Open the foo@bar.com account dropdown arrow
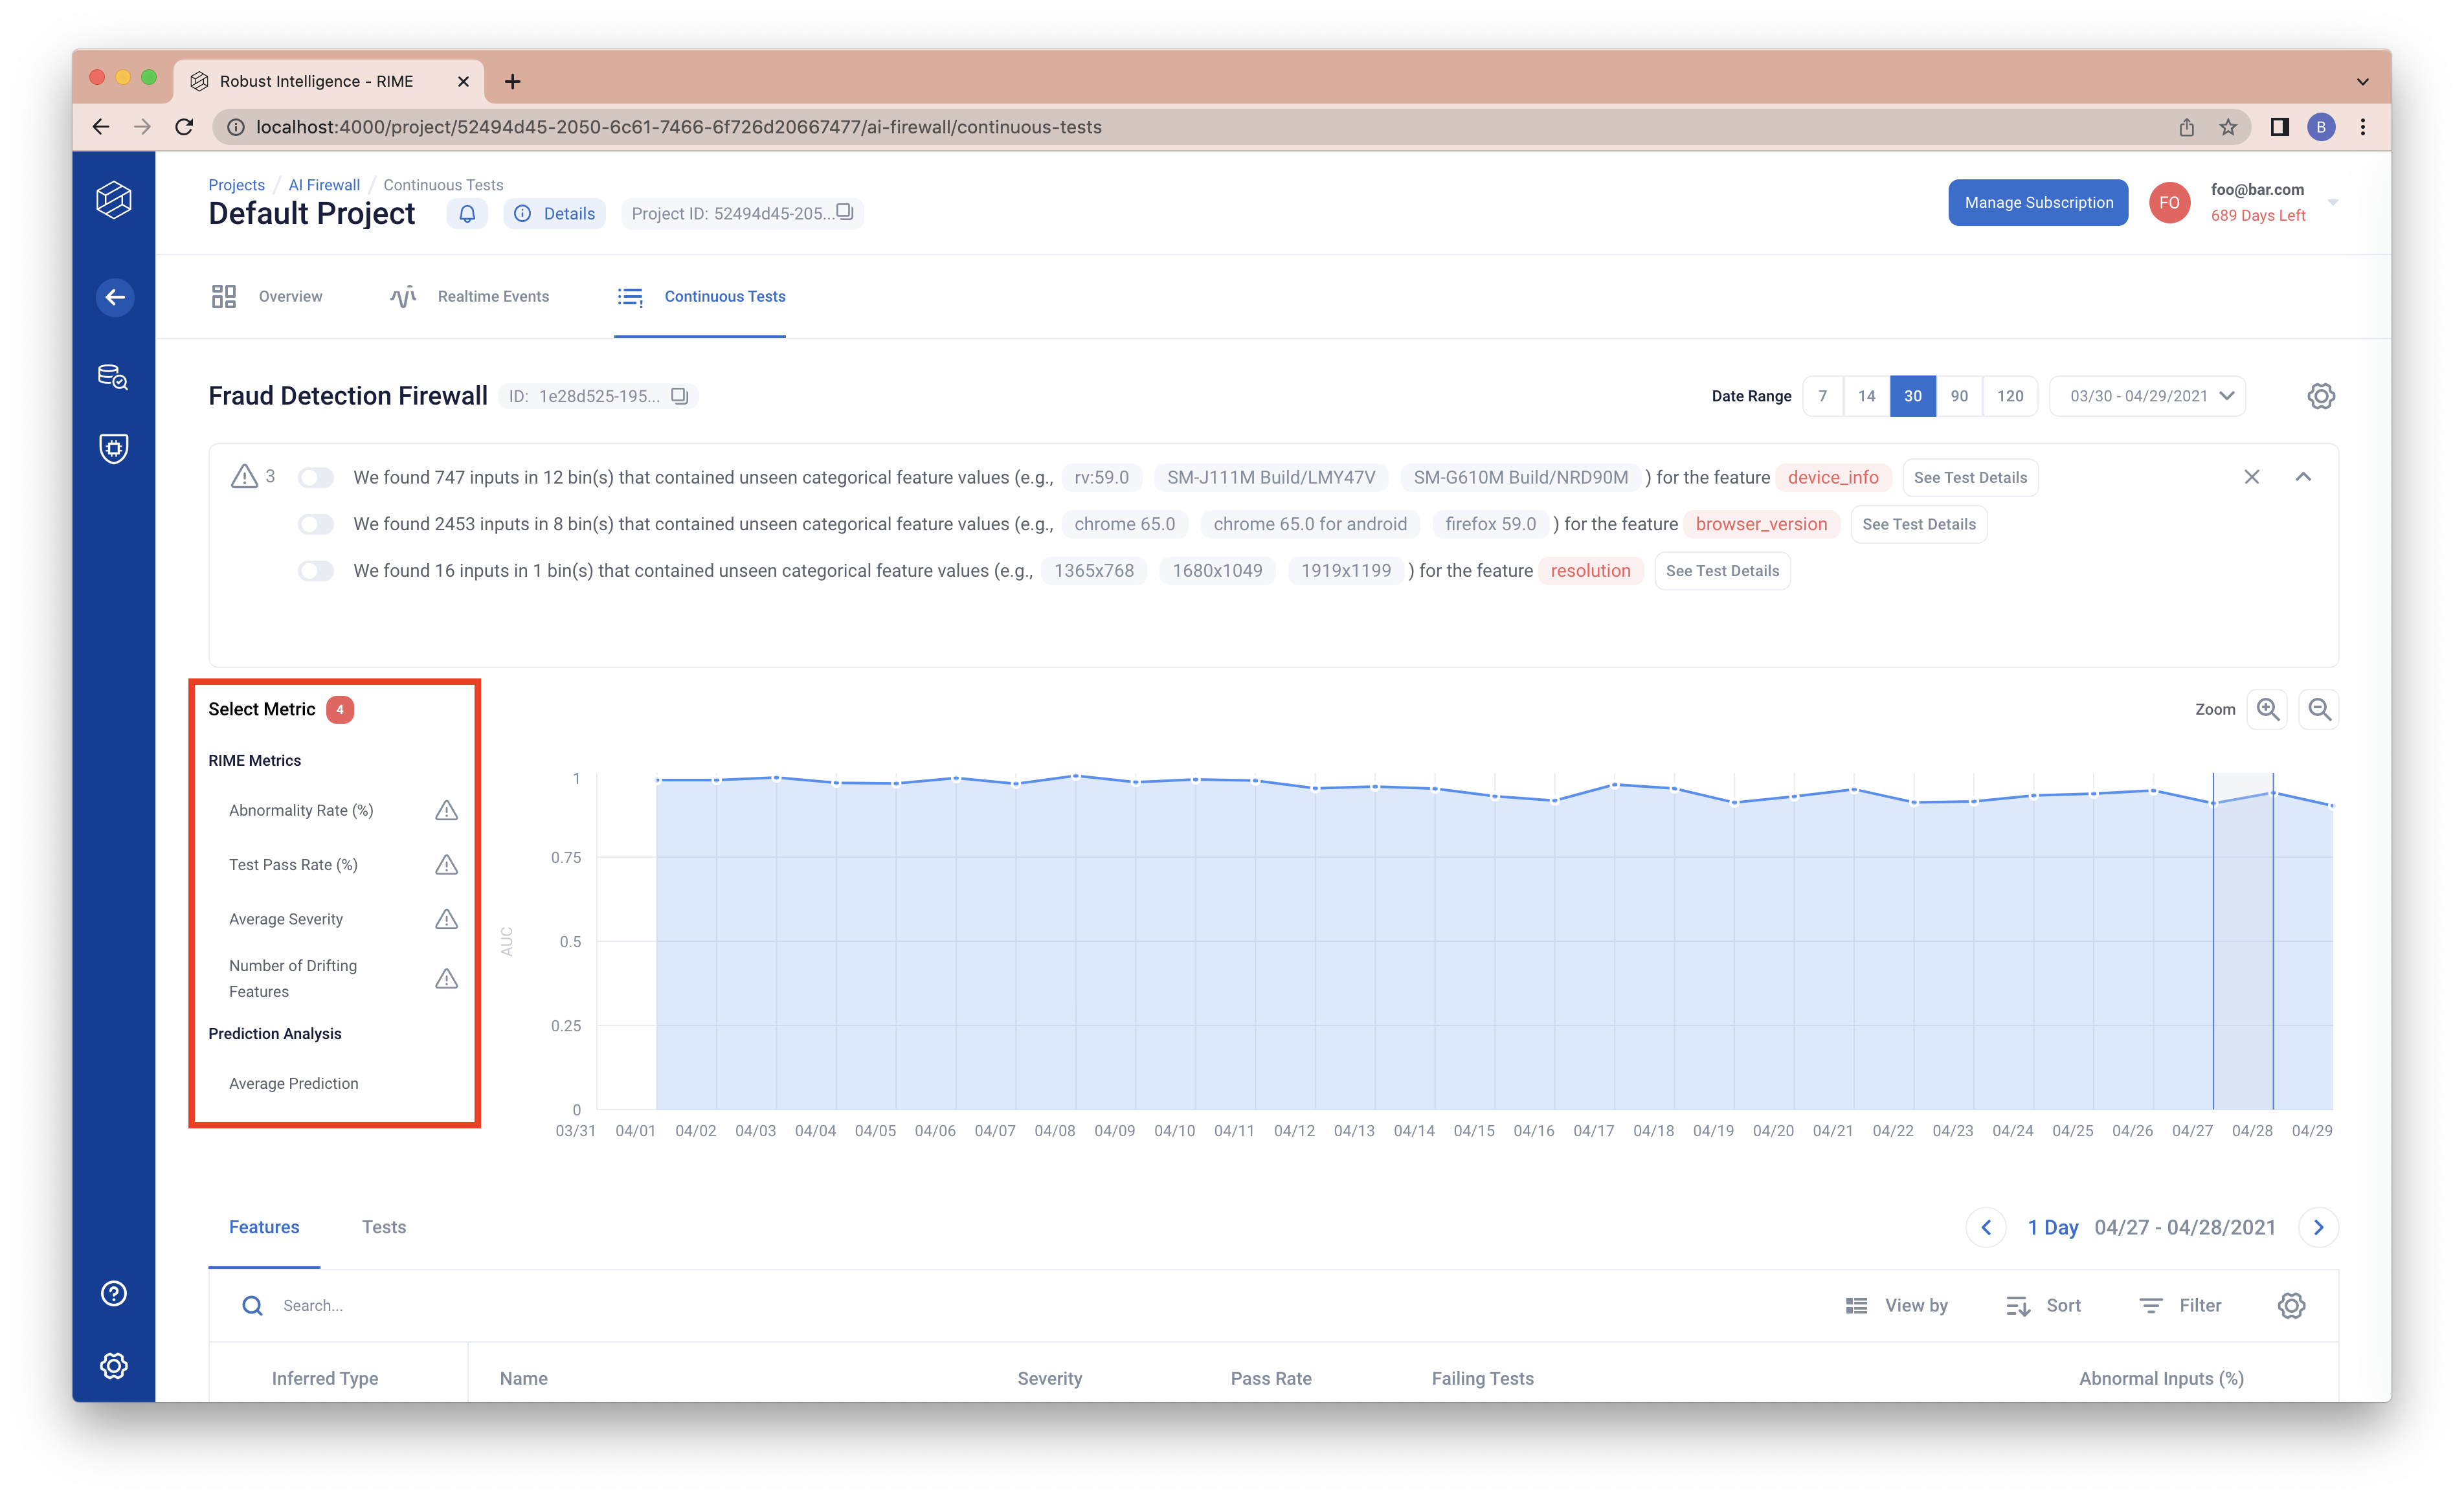 [2333, 202]
